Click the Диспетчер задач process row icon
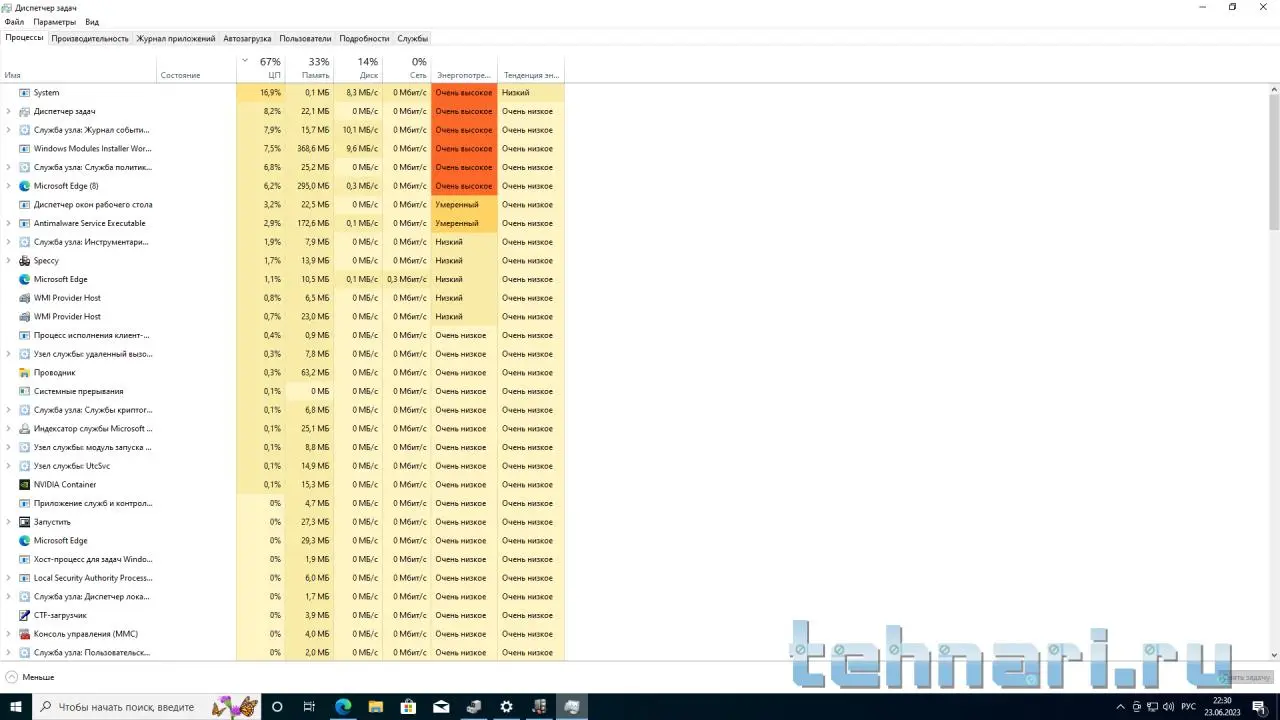The width and height of the screenshot is (1280, 720). pos(25,111)
